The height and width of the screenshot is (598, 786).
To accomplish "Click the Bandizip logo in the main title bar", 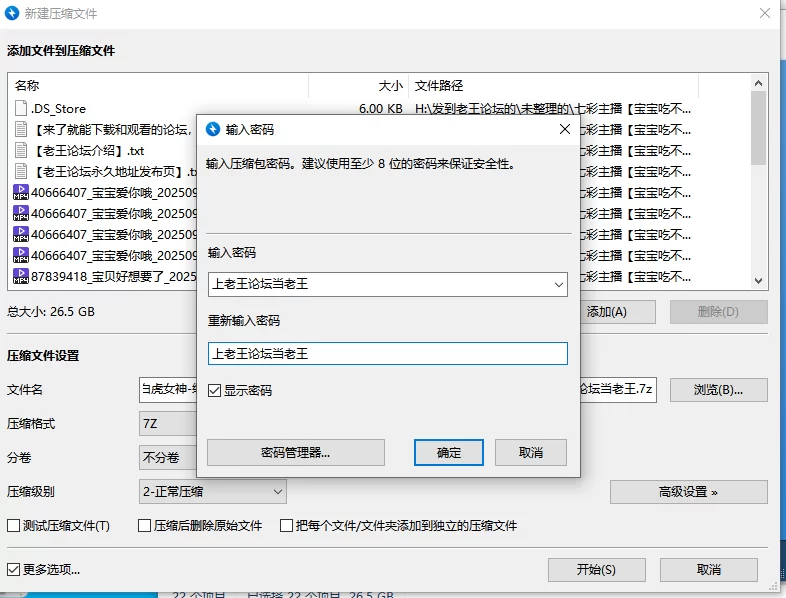I will (12, 13).
